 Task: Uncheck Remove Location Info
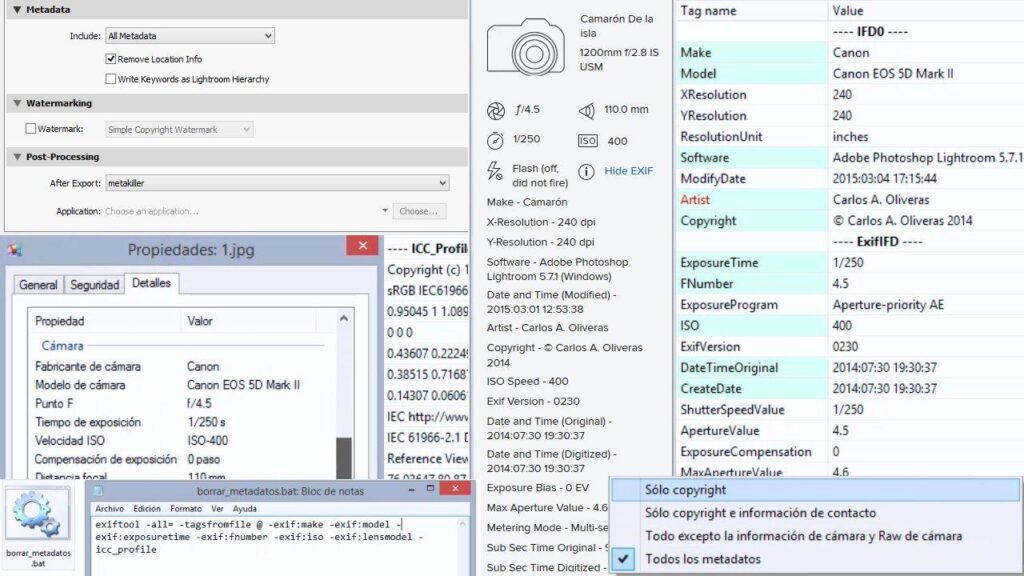[110, 56]
